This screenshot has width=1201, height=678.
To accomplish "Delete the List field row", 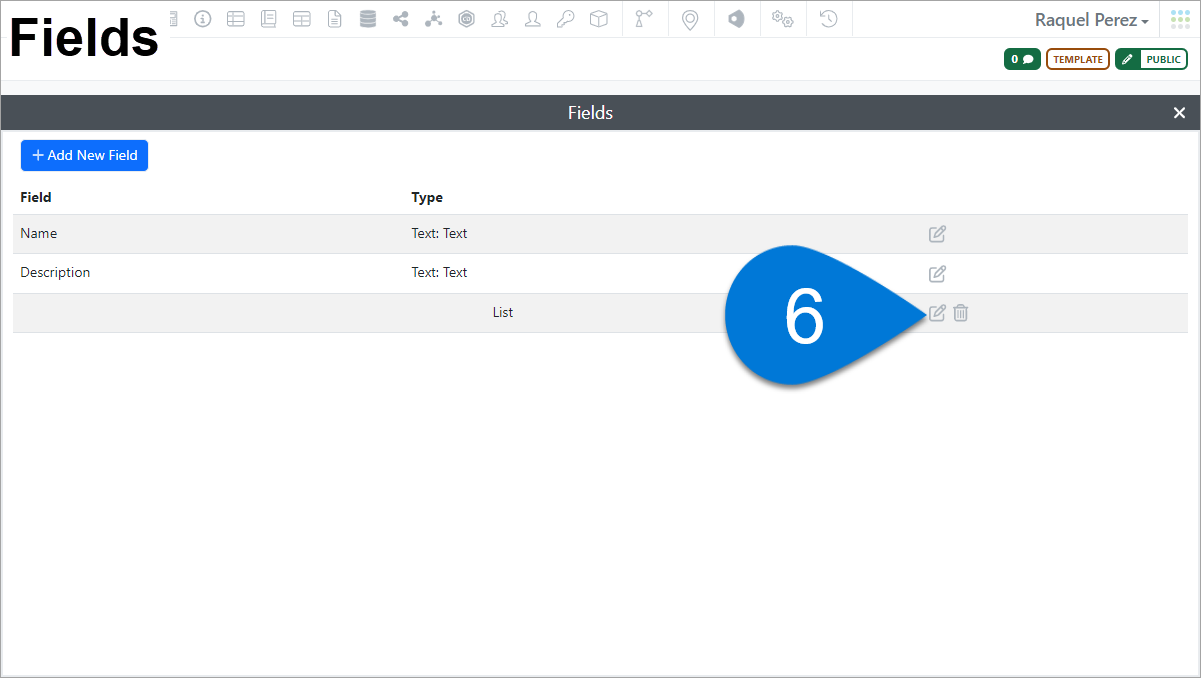I will [x=960, y=313].
